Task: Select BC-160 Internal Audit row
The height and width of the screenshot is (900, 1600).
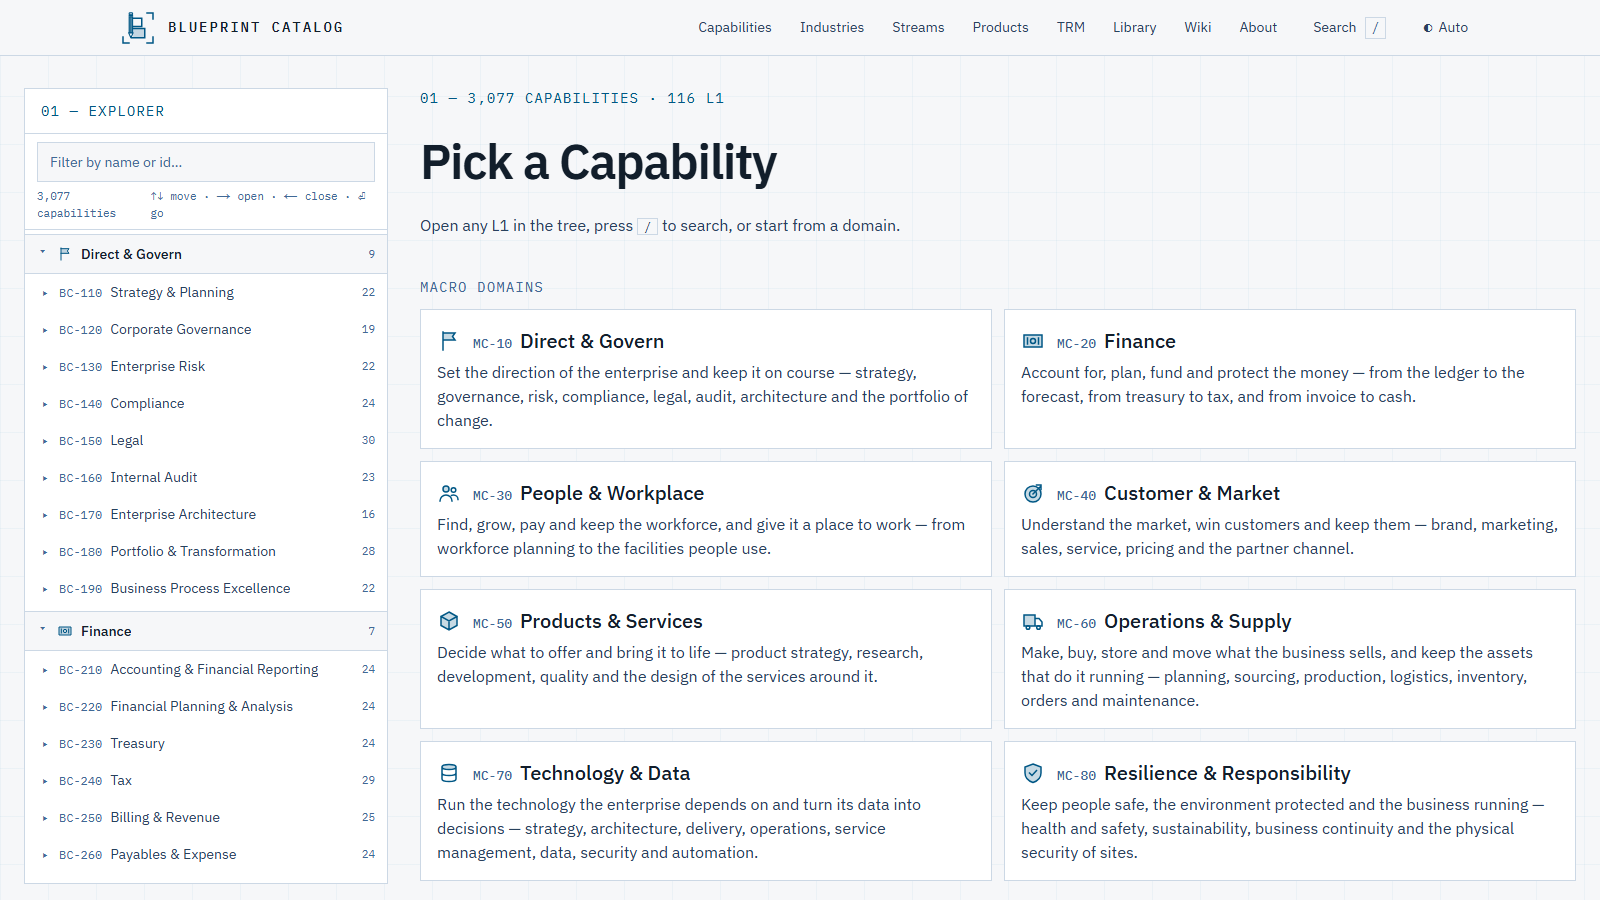Action: [206, 478]
